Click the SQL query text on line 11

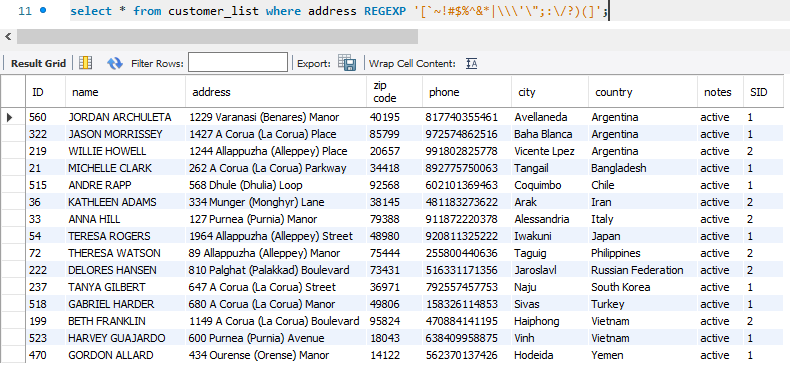coord(339,11)
